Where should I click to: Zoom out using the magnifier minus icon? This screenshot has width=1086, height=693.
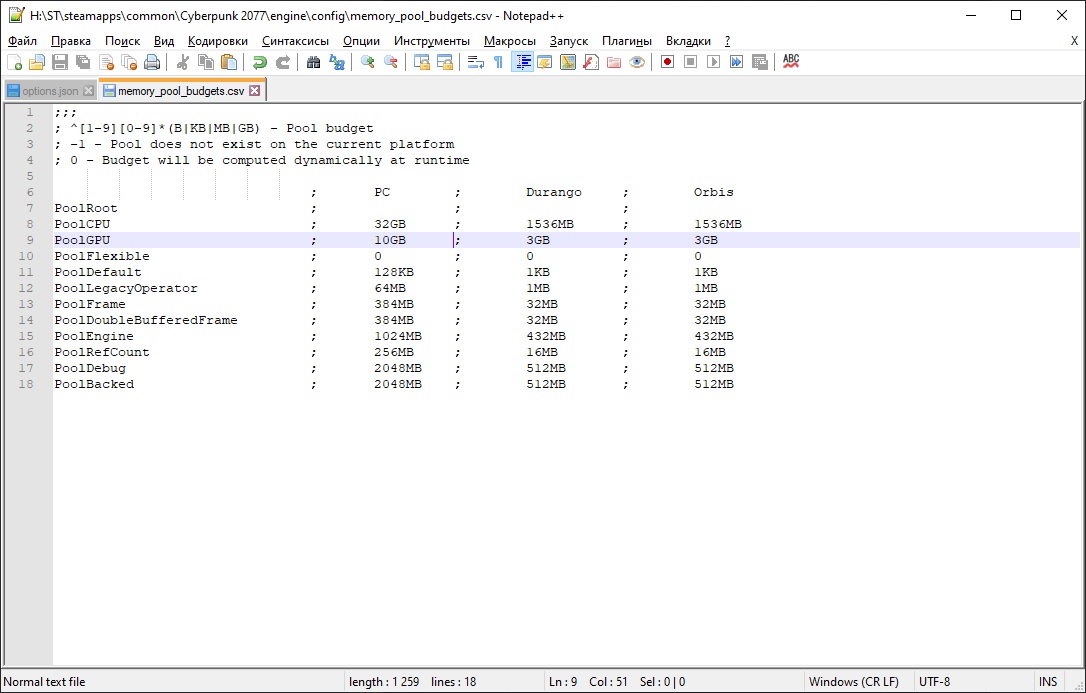pos(391,62)
